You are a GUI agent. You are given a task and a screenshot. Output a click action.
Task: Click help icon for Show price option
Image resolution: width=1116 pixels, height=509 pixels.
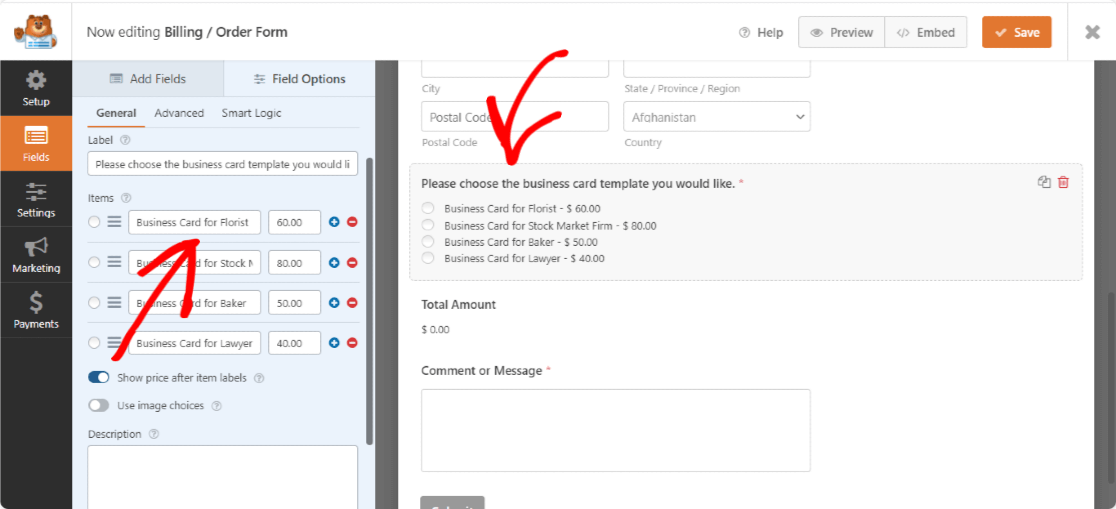[259, 378]
